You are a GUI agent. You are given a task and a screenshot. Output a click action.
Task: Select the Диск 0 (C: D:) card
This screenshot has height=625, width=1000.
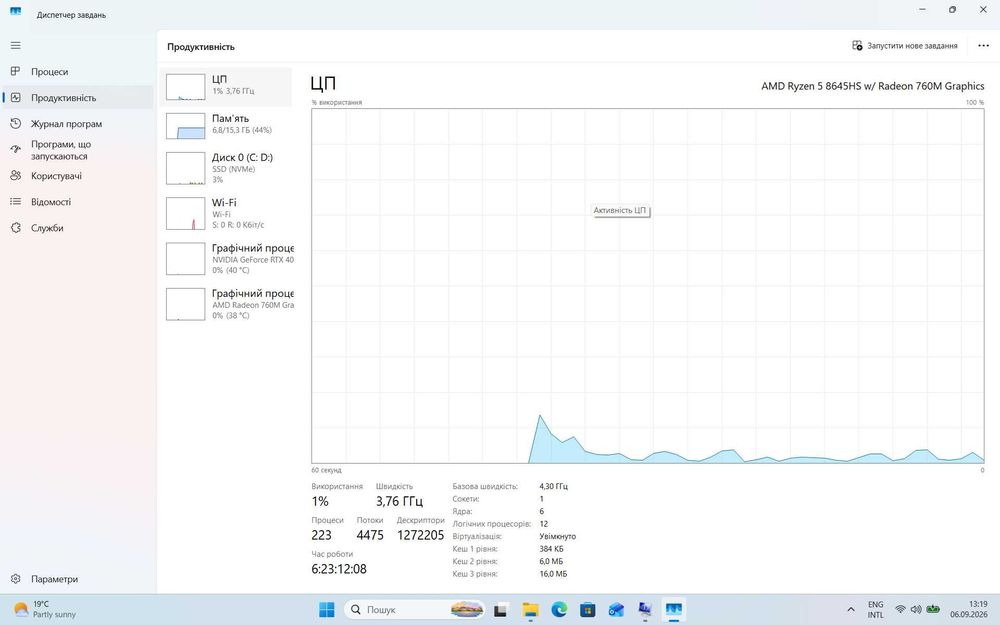[x=226, y=168]
